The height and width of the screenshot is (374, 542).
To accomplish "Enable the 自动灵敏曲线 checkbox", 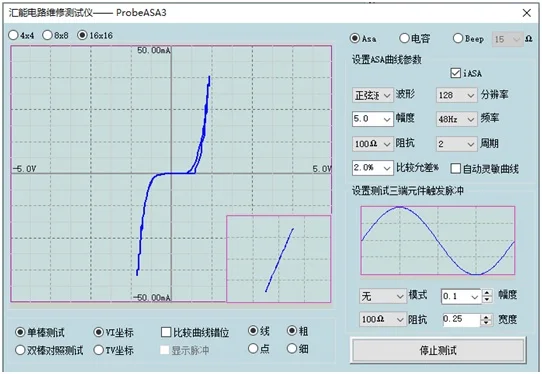I will [x=456, y=169].
